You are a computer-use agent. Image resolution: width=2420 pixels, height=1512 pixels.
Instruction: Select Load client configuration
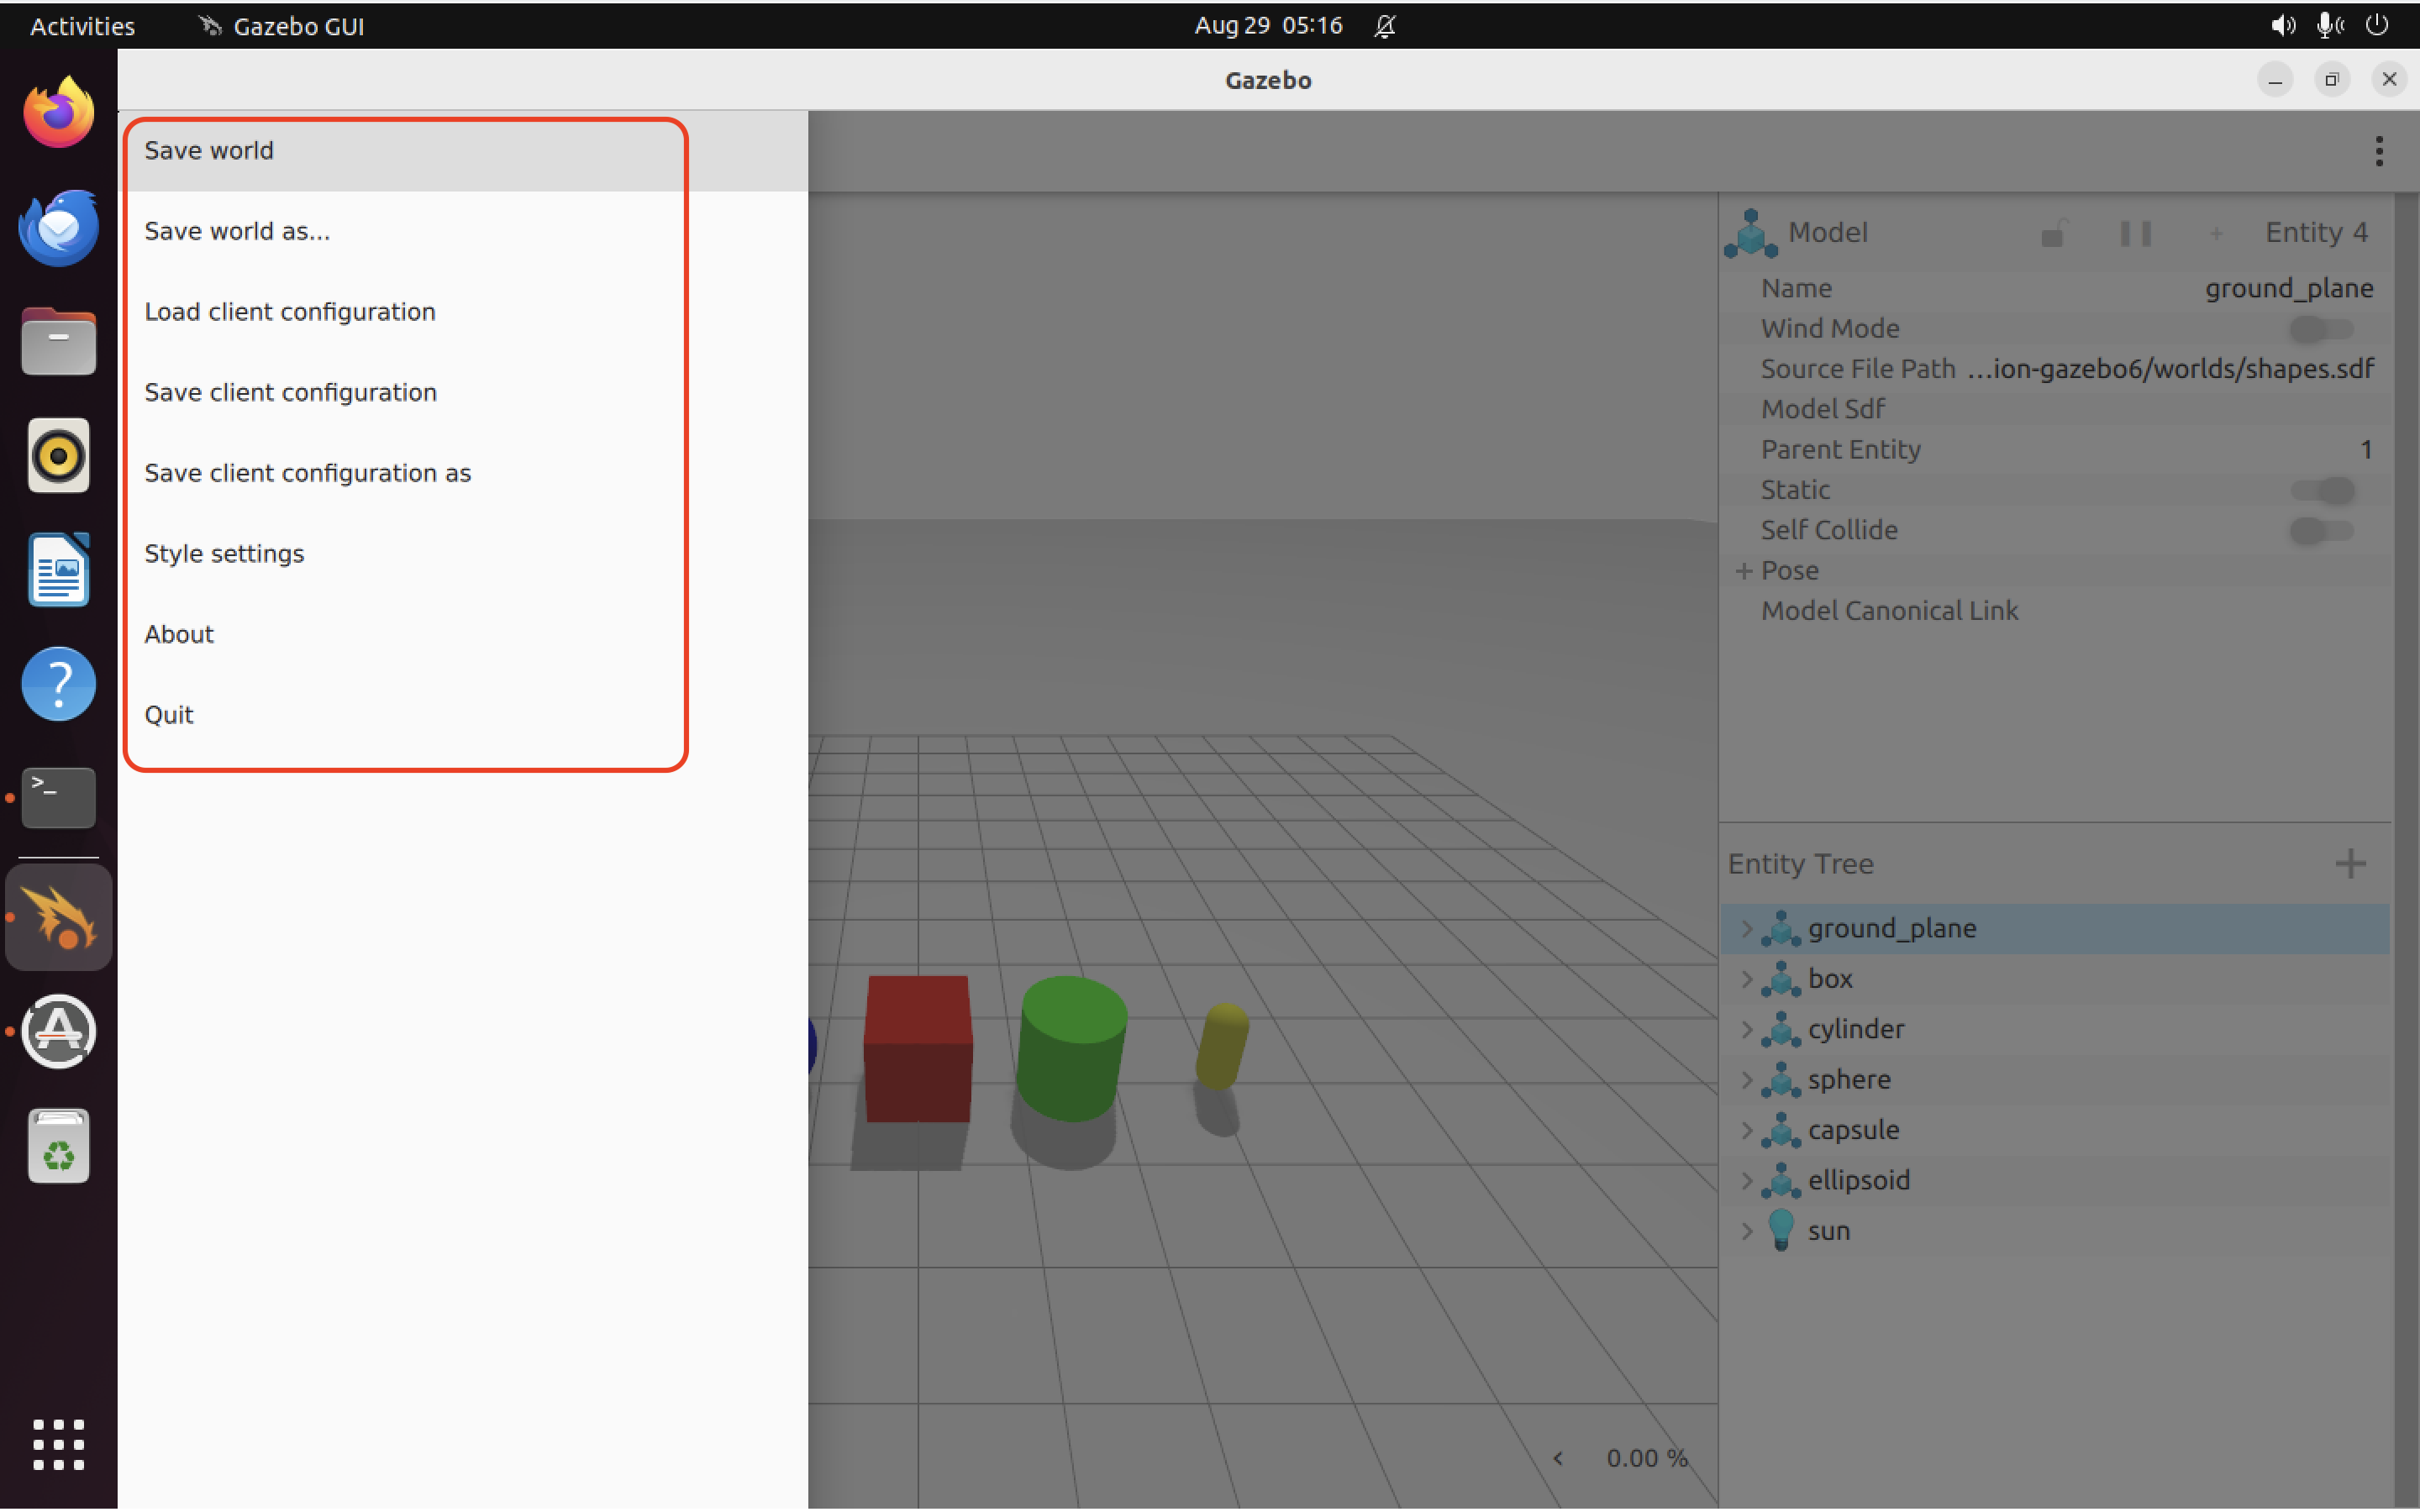(x=290, y=312)
